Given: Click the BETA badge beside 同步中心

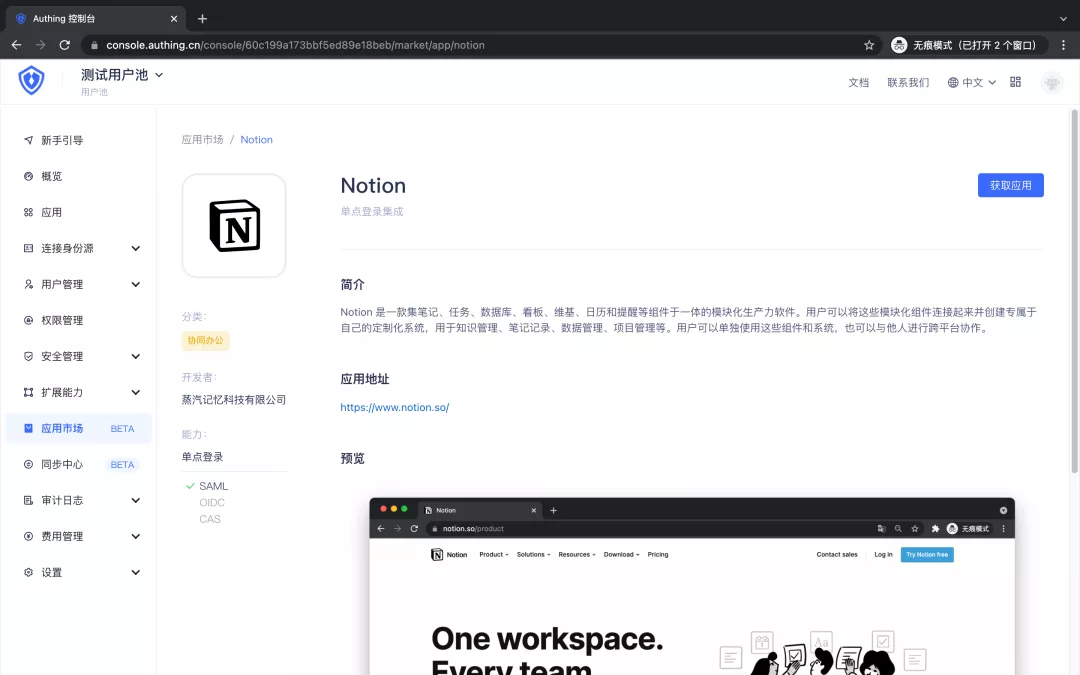Looking at the screenshot, I should coord(123,464).
